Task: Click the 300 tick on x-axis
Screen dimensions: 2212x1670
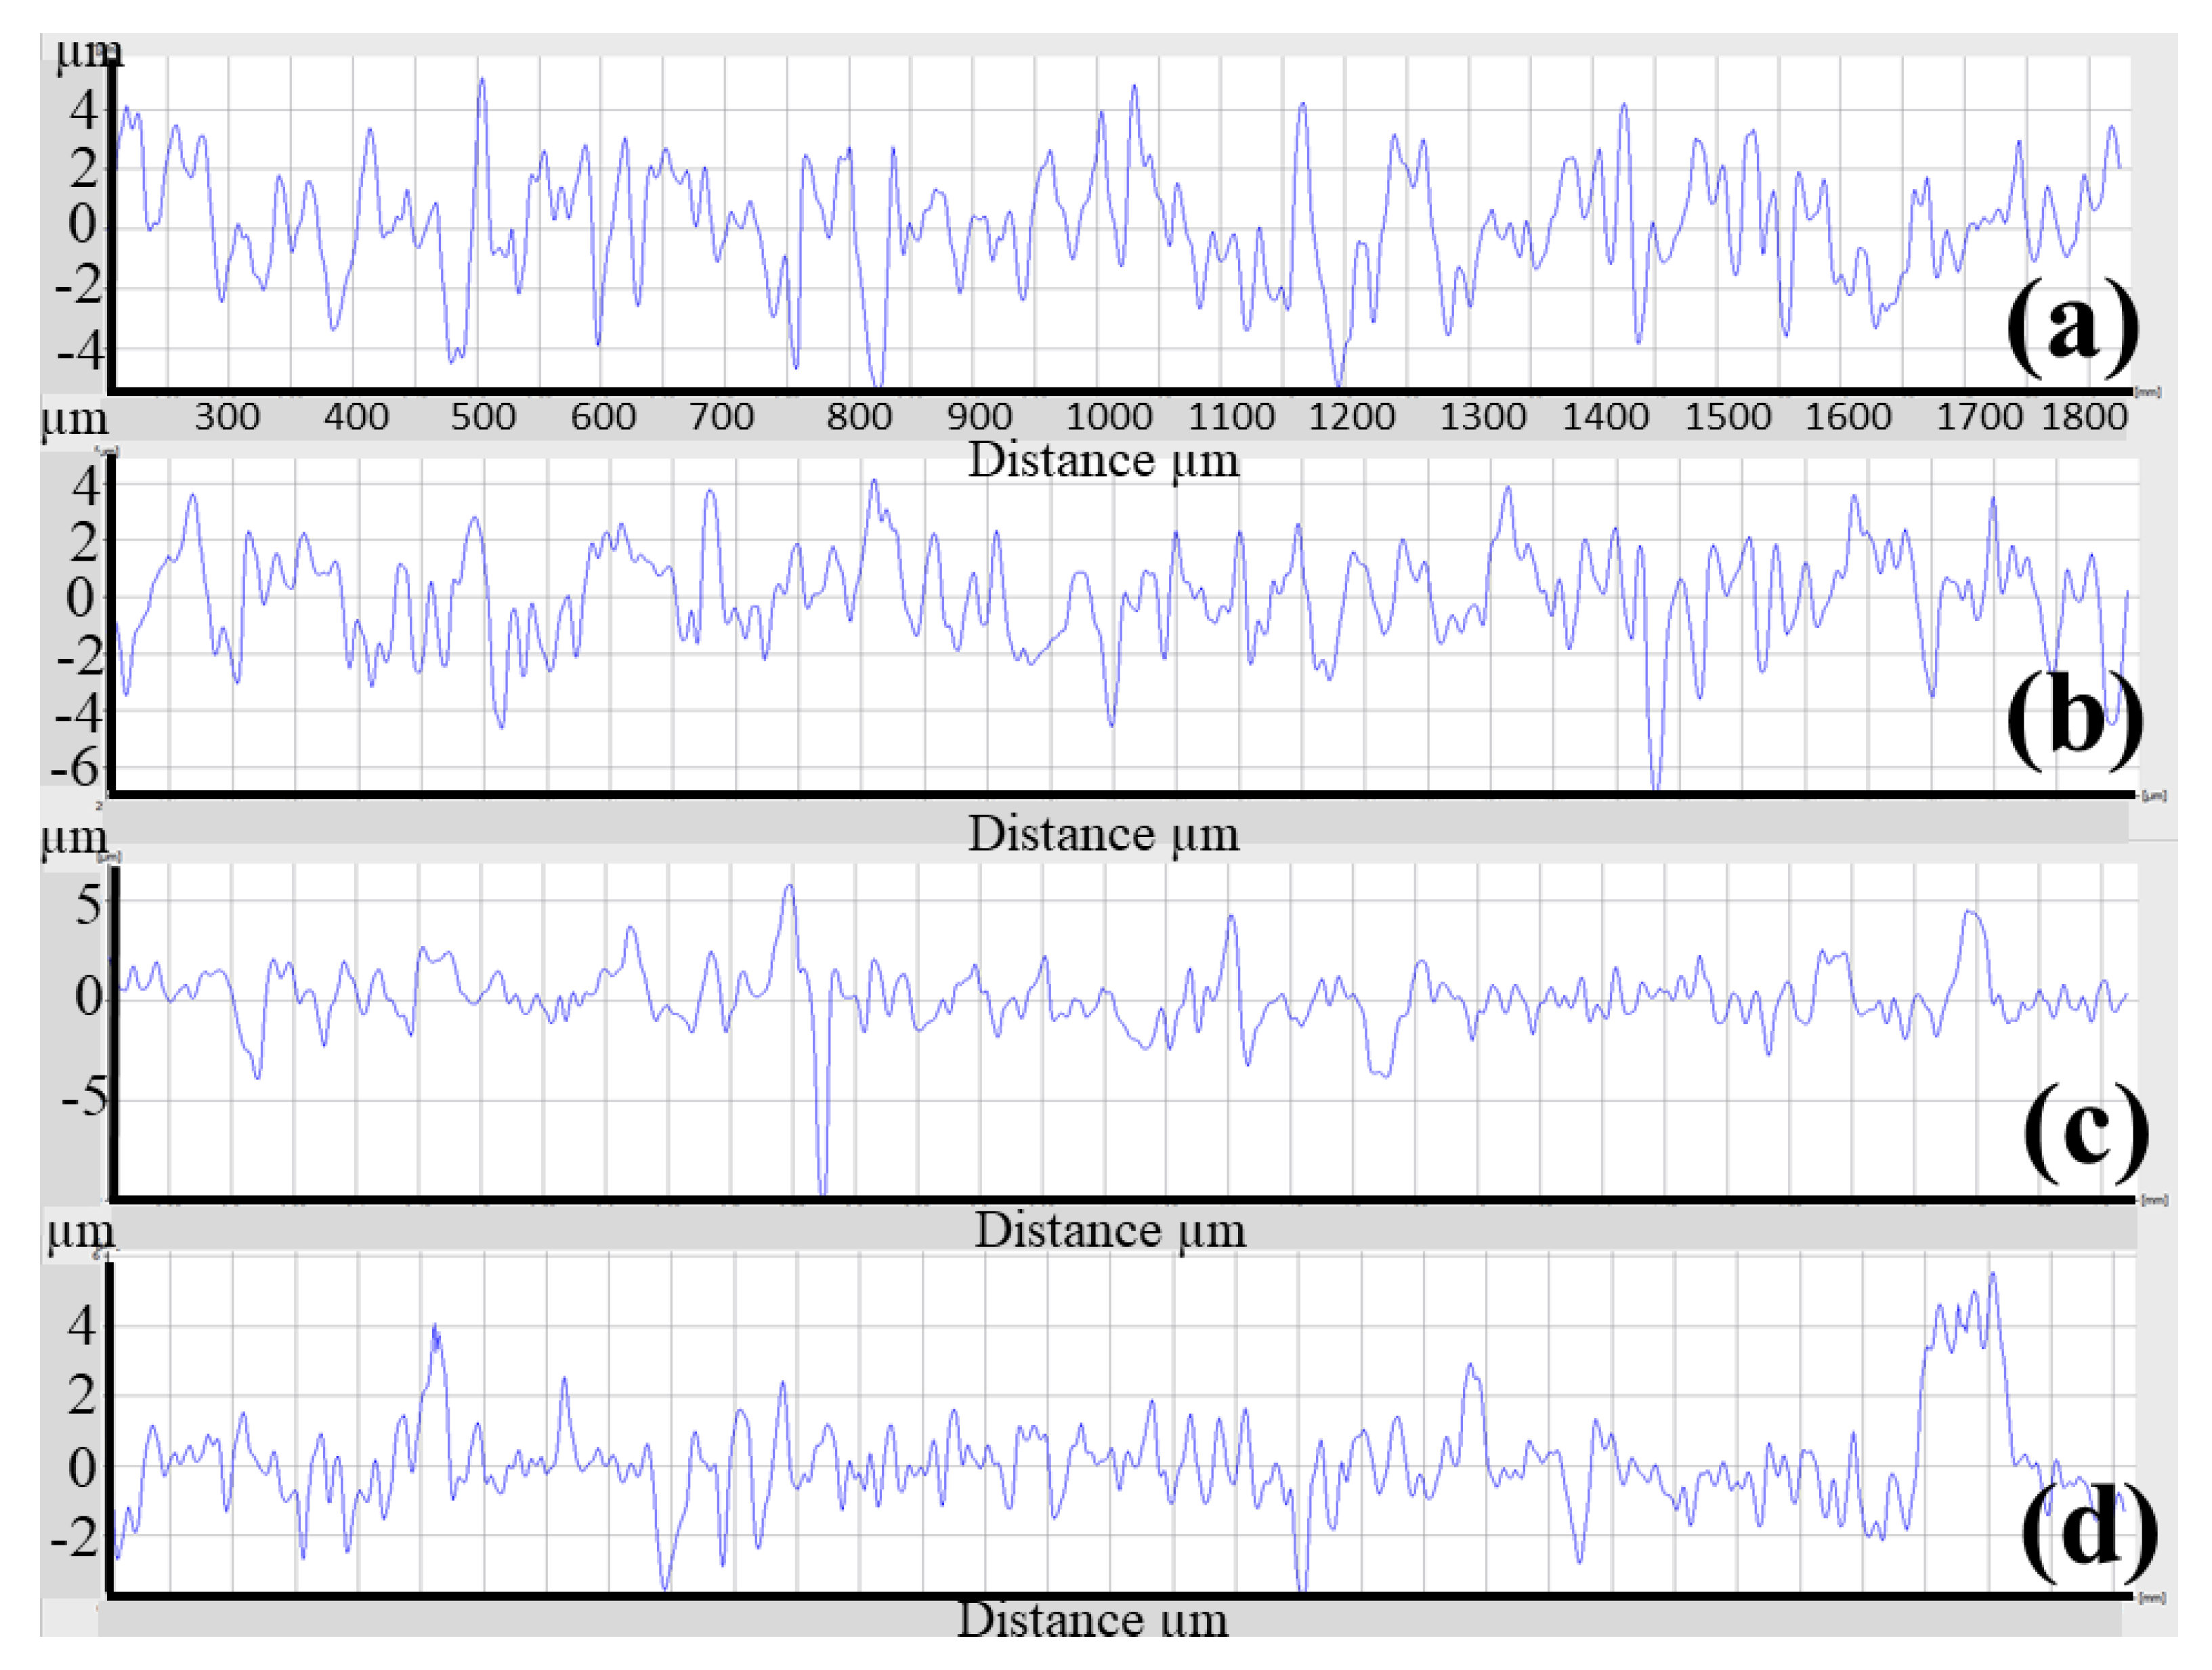Action: (x=227, y=416)
